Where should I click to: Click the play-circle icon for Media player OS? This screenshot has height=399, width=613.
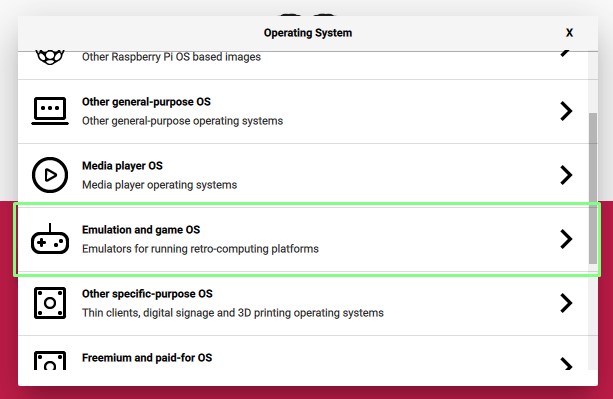[x=50, y=175]
